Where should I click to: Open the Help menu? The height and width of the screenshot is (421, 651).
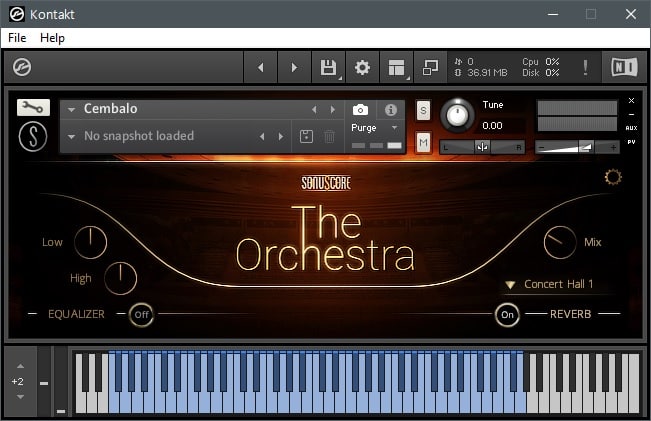click(x=52, y=38)
